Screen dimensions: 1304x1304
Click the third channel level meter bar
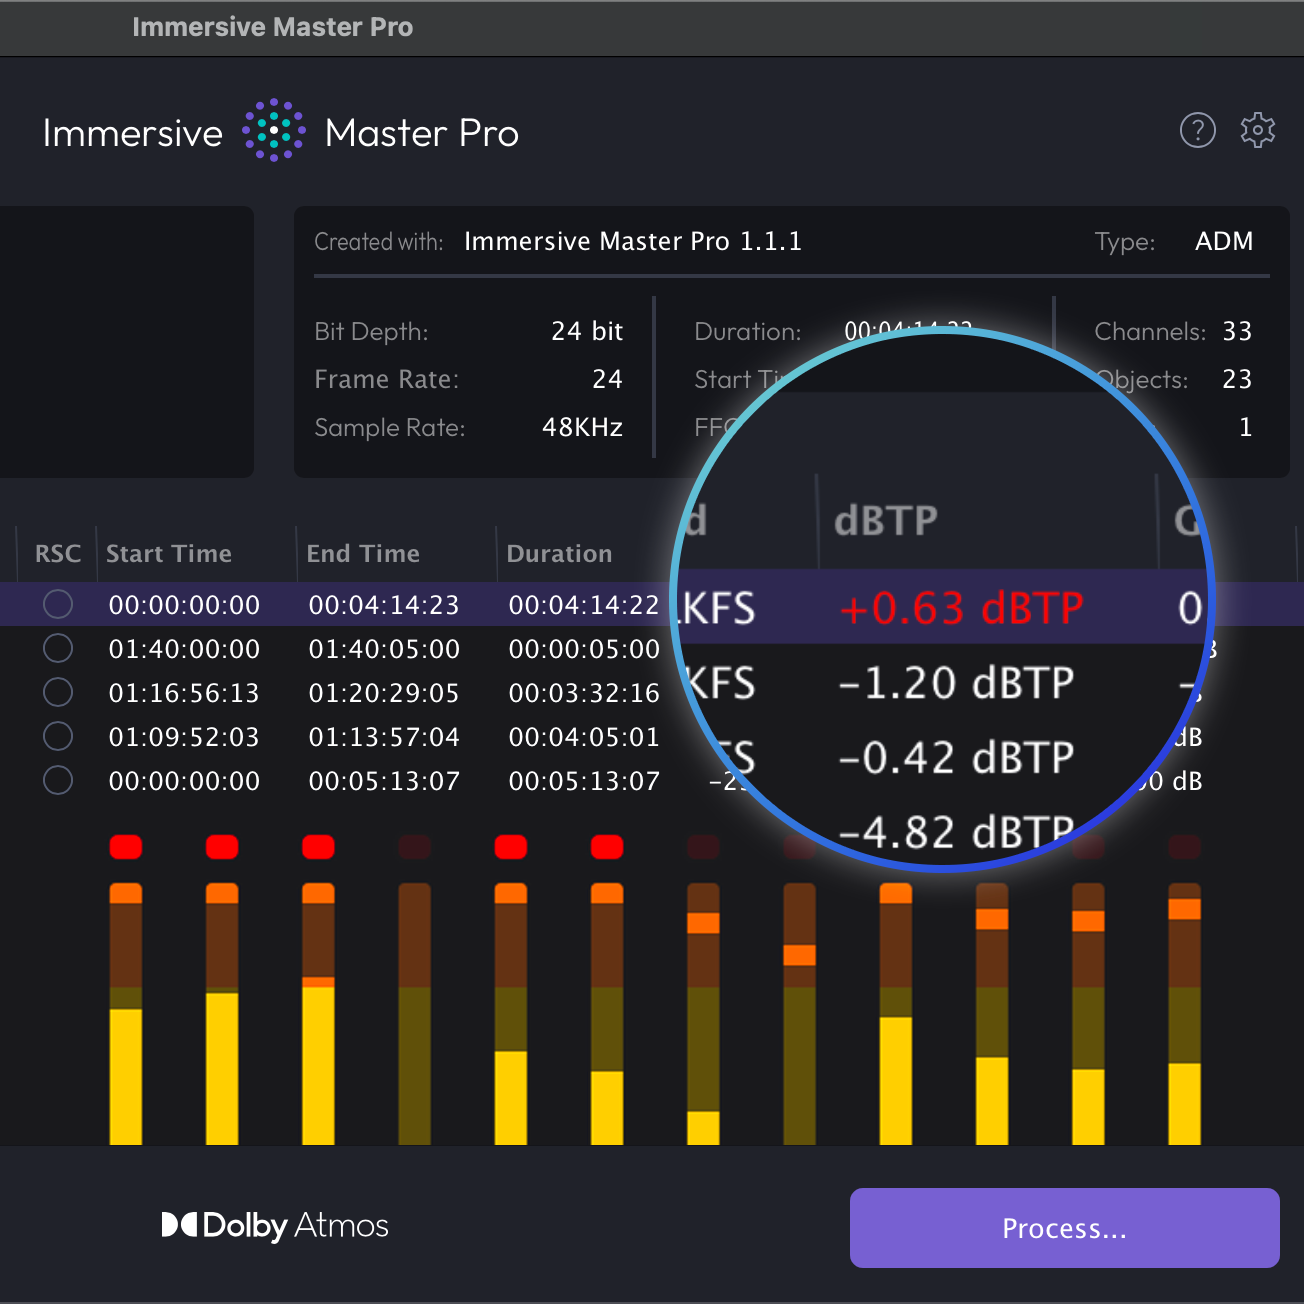click(x=318, y=1013)
